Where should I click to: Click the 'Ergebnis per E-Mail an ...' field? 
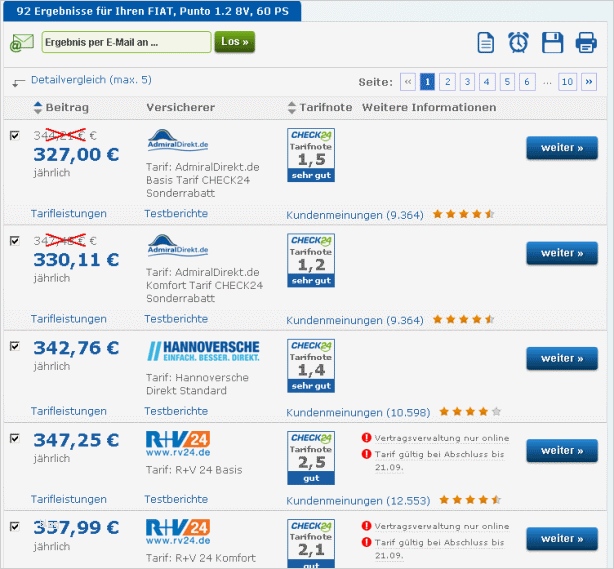click(126, 42)
